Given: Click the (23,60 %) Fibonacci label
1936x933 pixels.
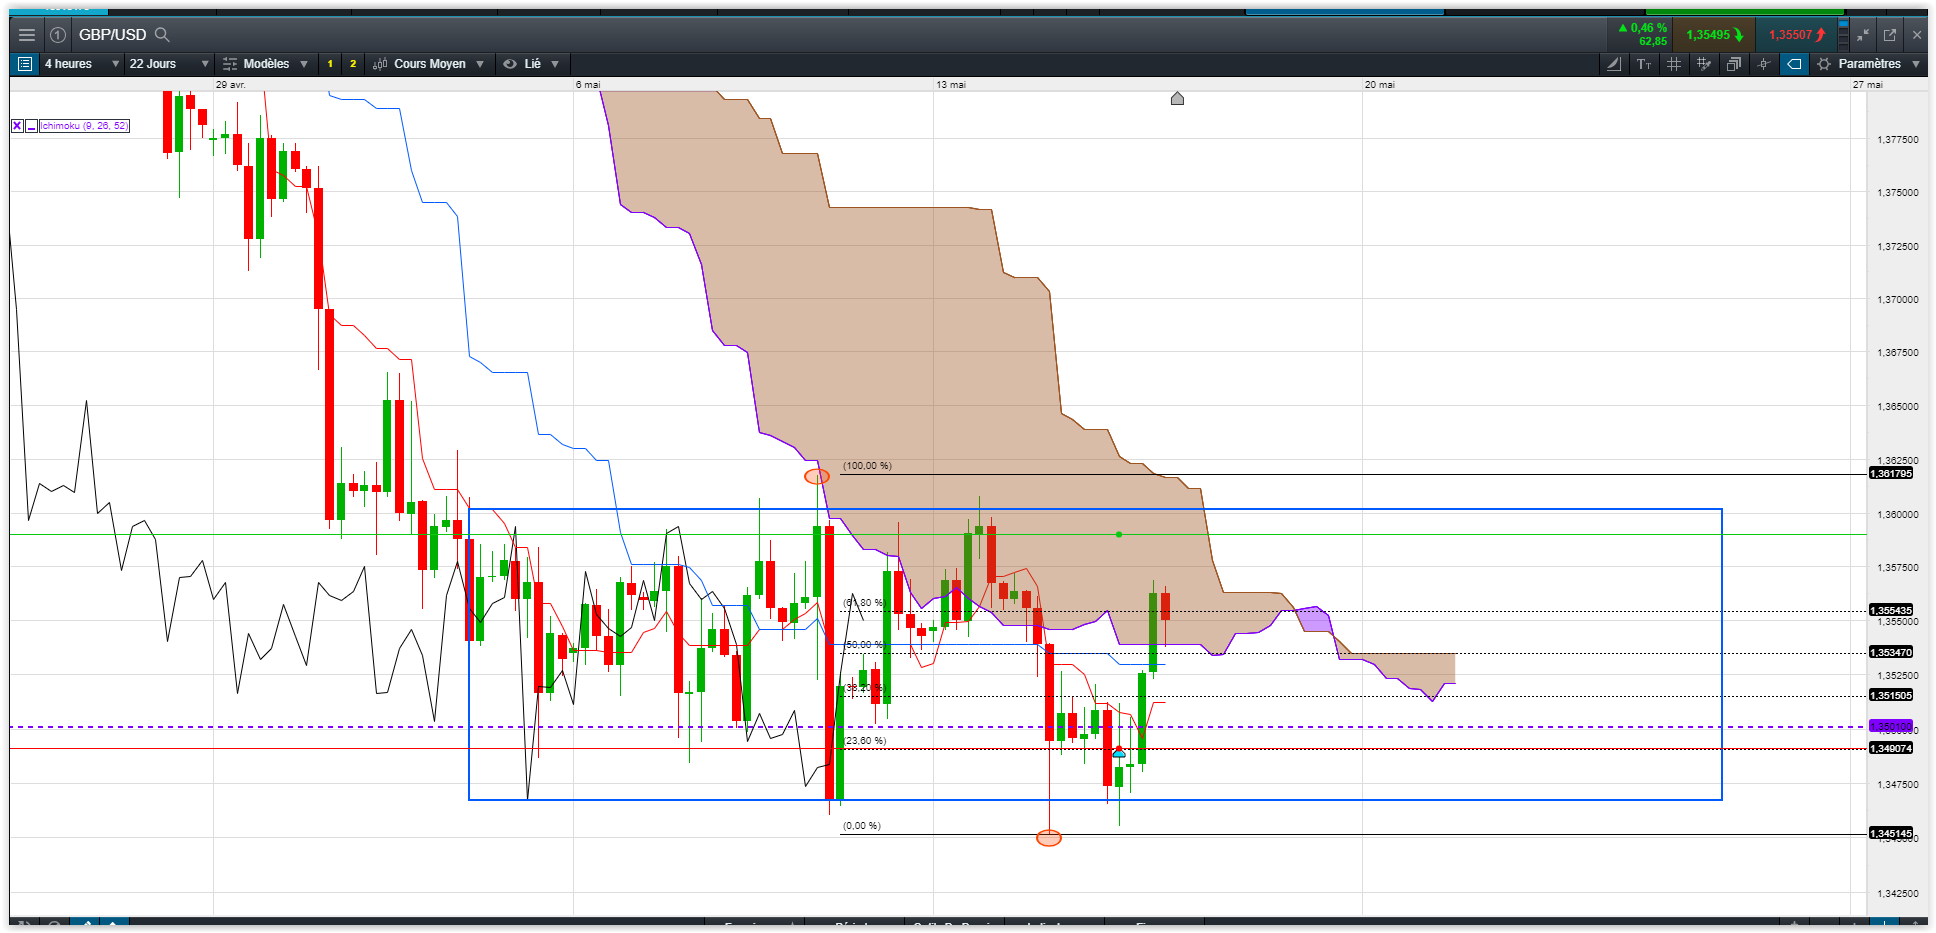Looking at the screenshot, I should coord(864,741).
